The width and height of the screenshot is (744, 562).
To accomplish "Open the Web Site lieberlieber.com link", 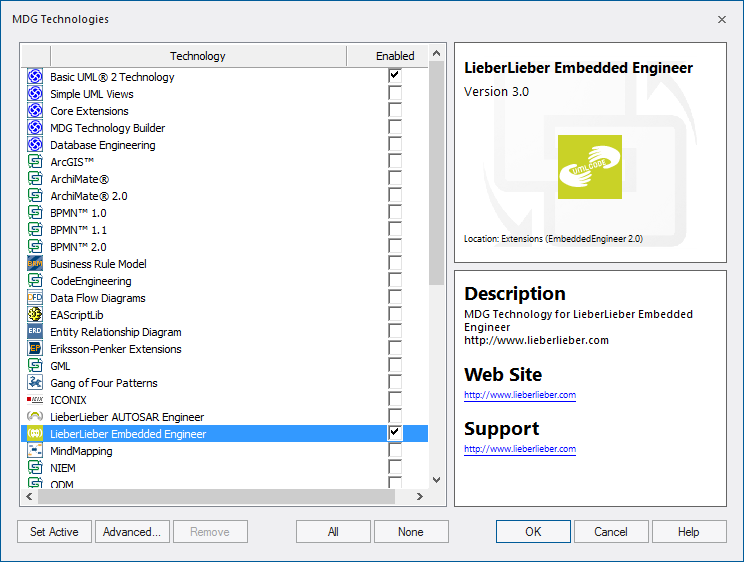I will pyautogui.click(x=520, y=395).
